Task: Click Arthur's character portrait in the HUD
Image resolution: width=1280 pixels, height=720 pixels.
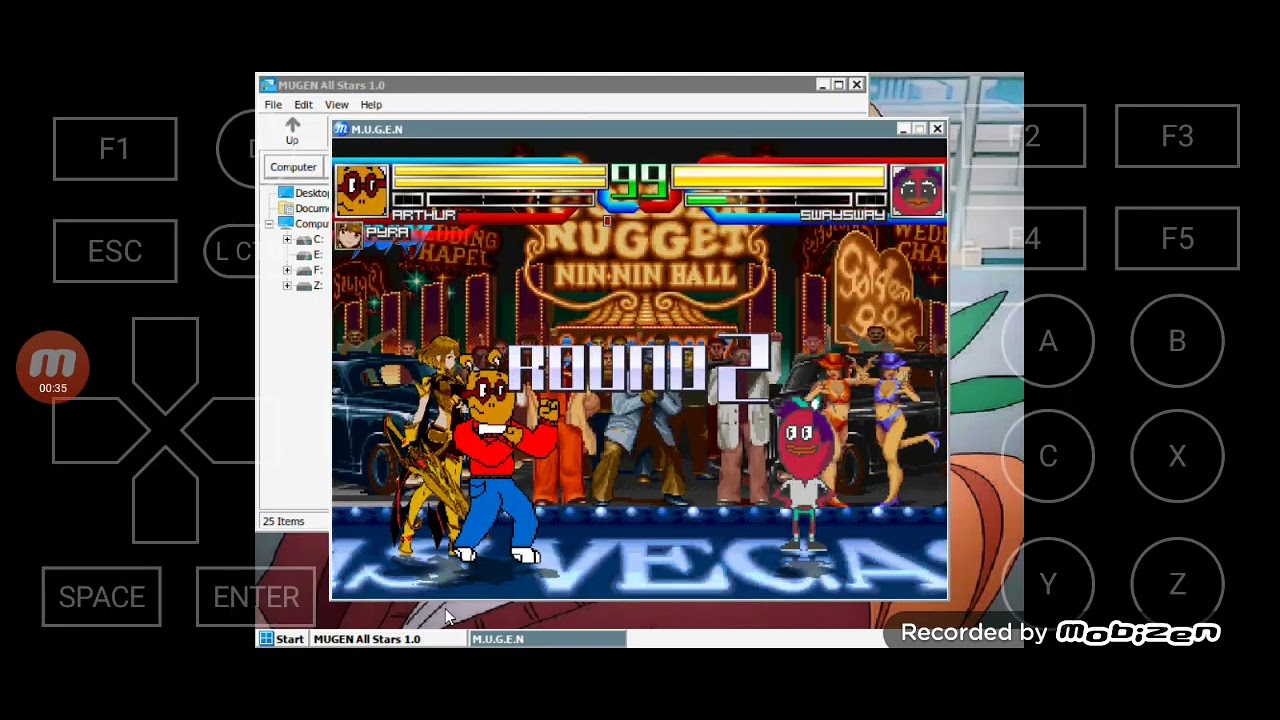Action: (x=361, y=190)
